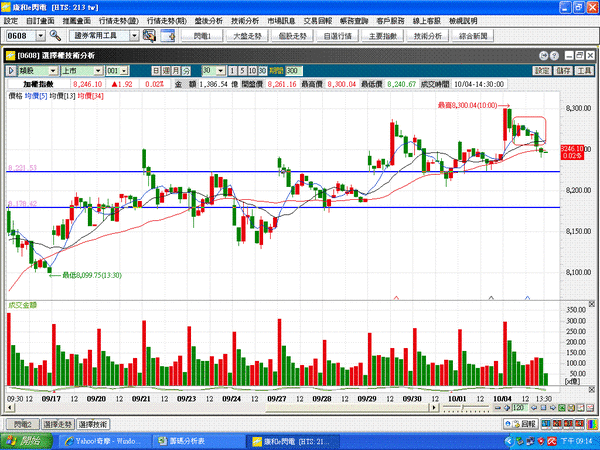
Task: Click the 回報 button at bottom right
Action: (x=521, y=424)
